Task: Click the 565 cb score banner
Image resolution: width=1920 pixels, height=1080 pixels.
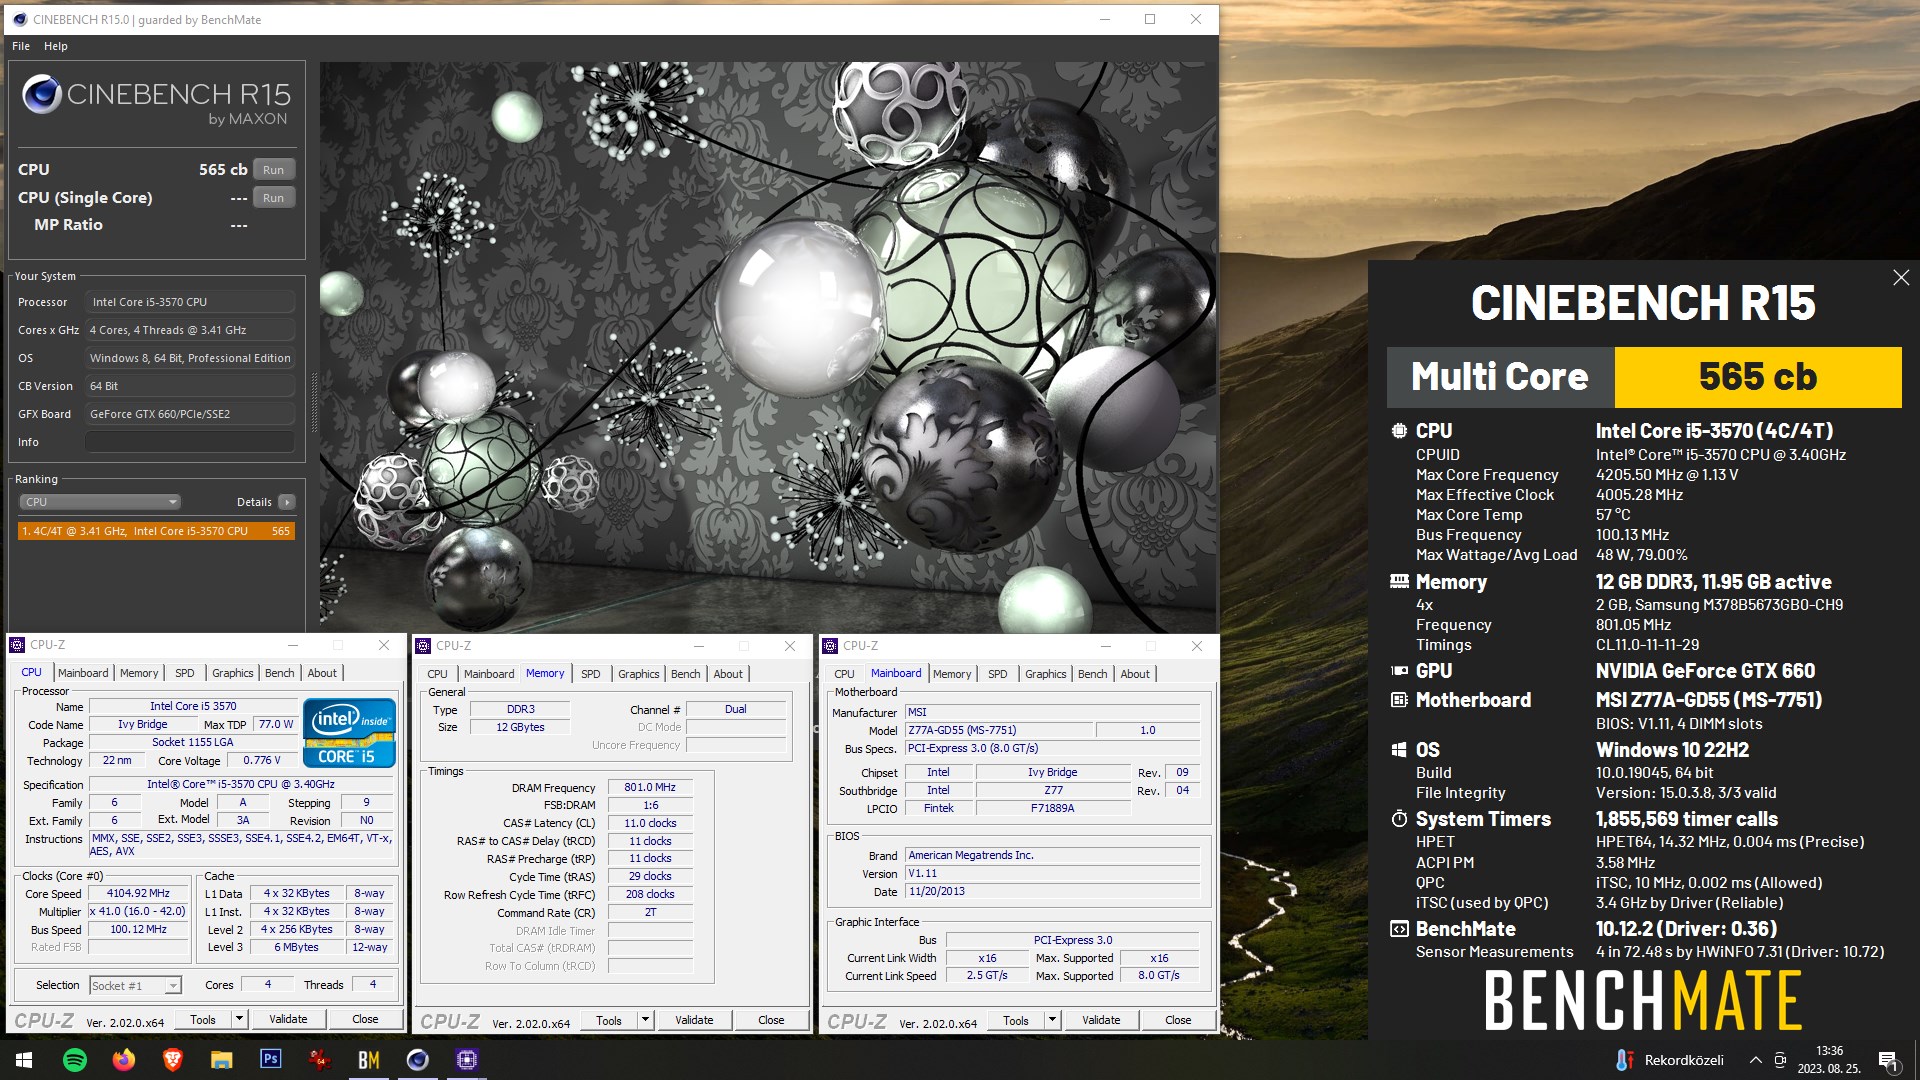Action: 1758,377
